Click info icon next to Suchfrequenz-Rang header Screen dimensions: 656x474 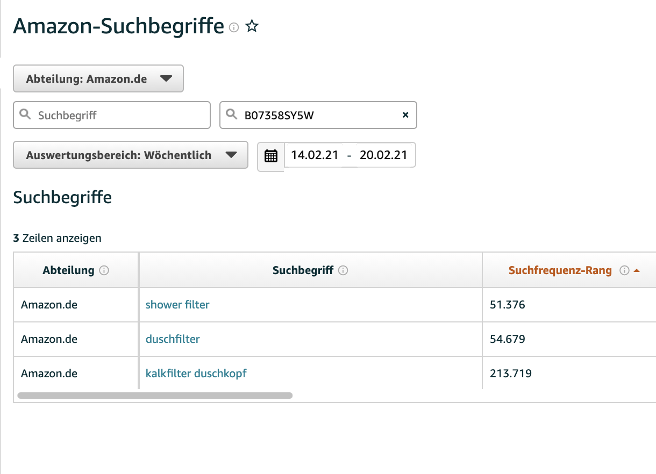click(x=624, y=270)
